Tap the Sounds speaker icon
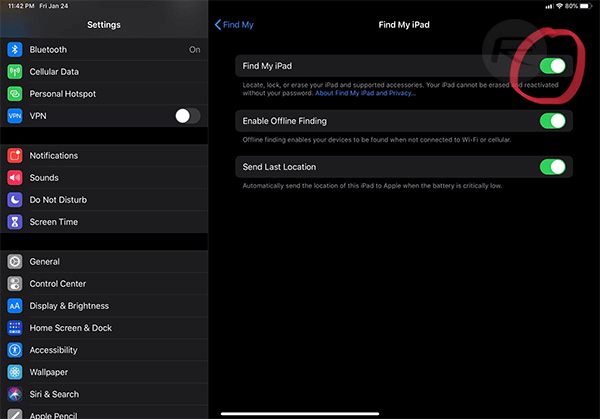The image size is (600, 419). [15, 178]
